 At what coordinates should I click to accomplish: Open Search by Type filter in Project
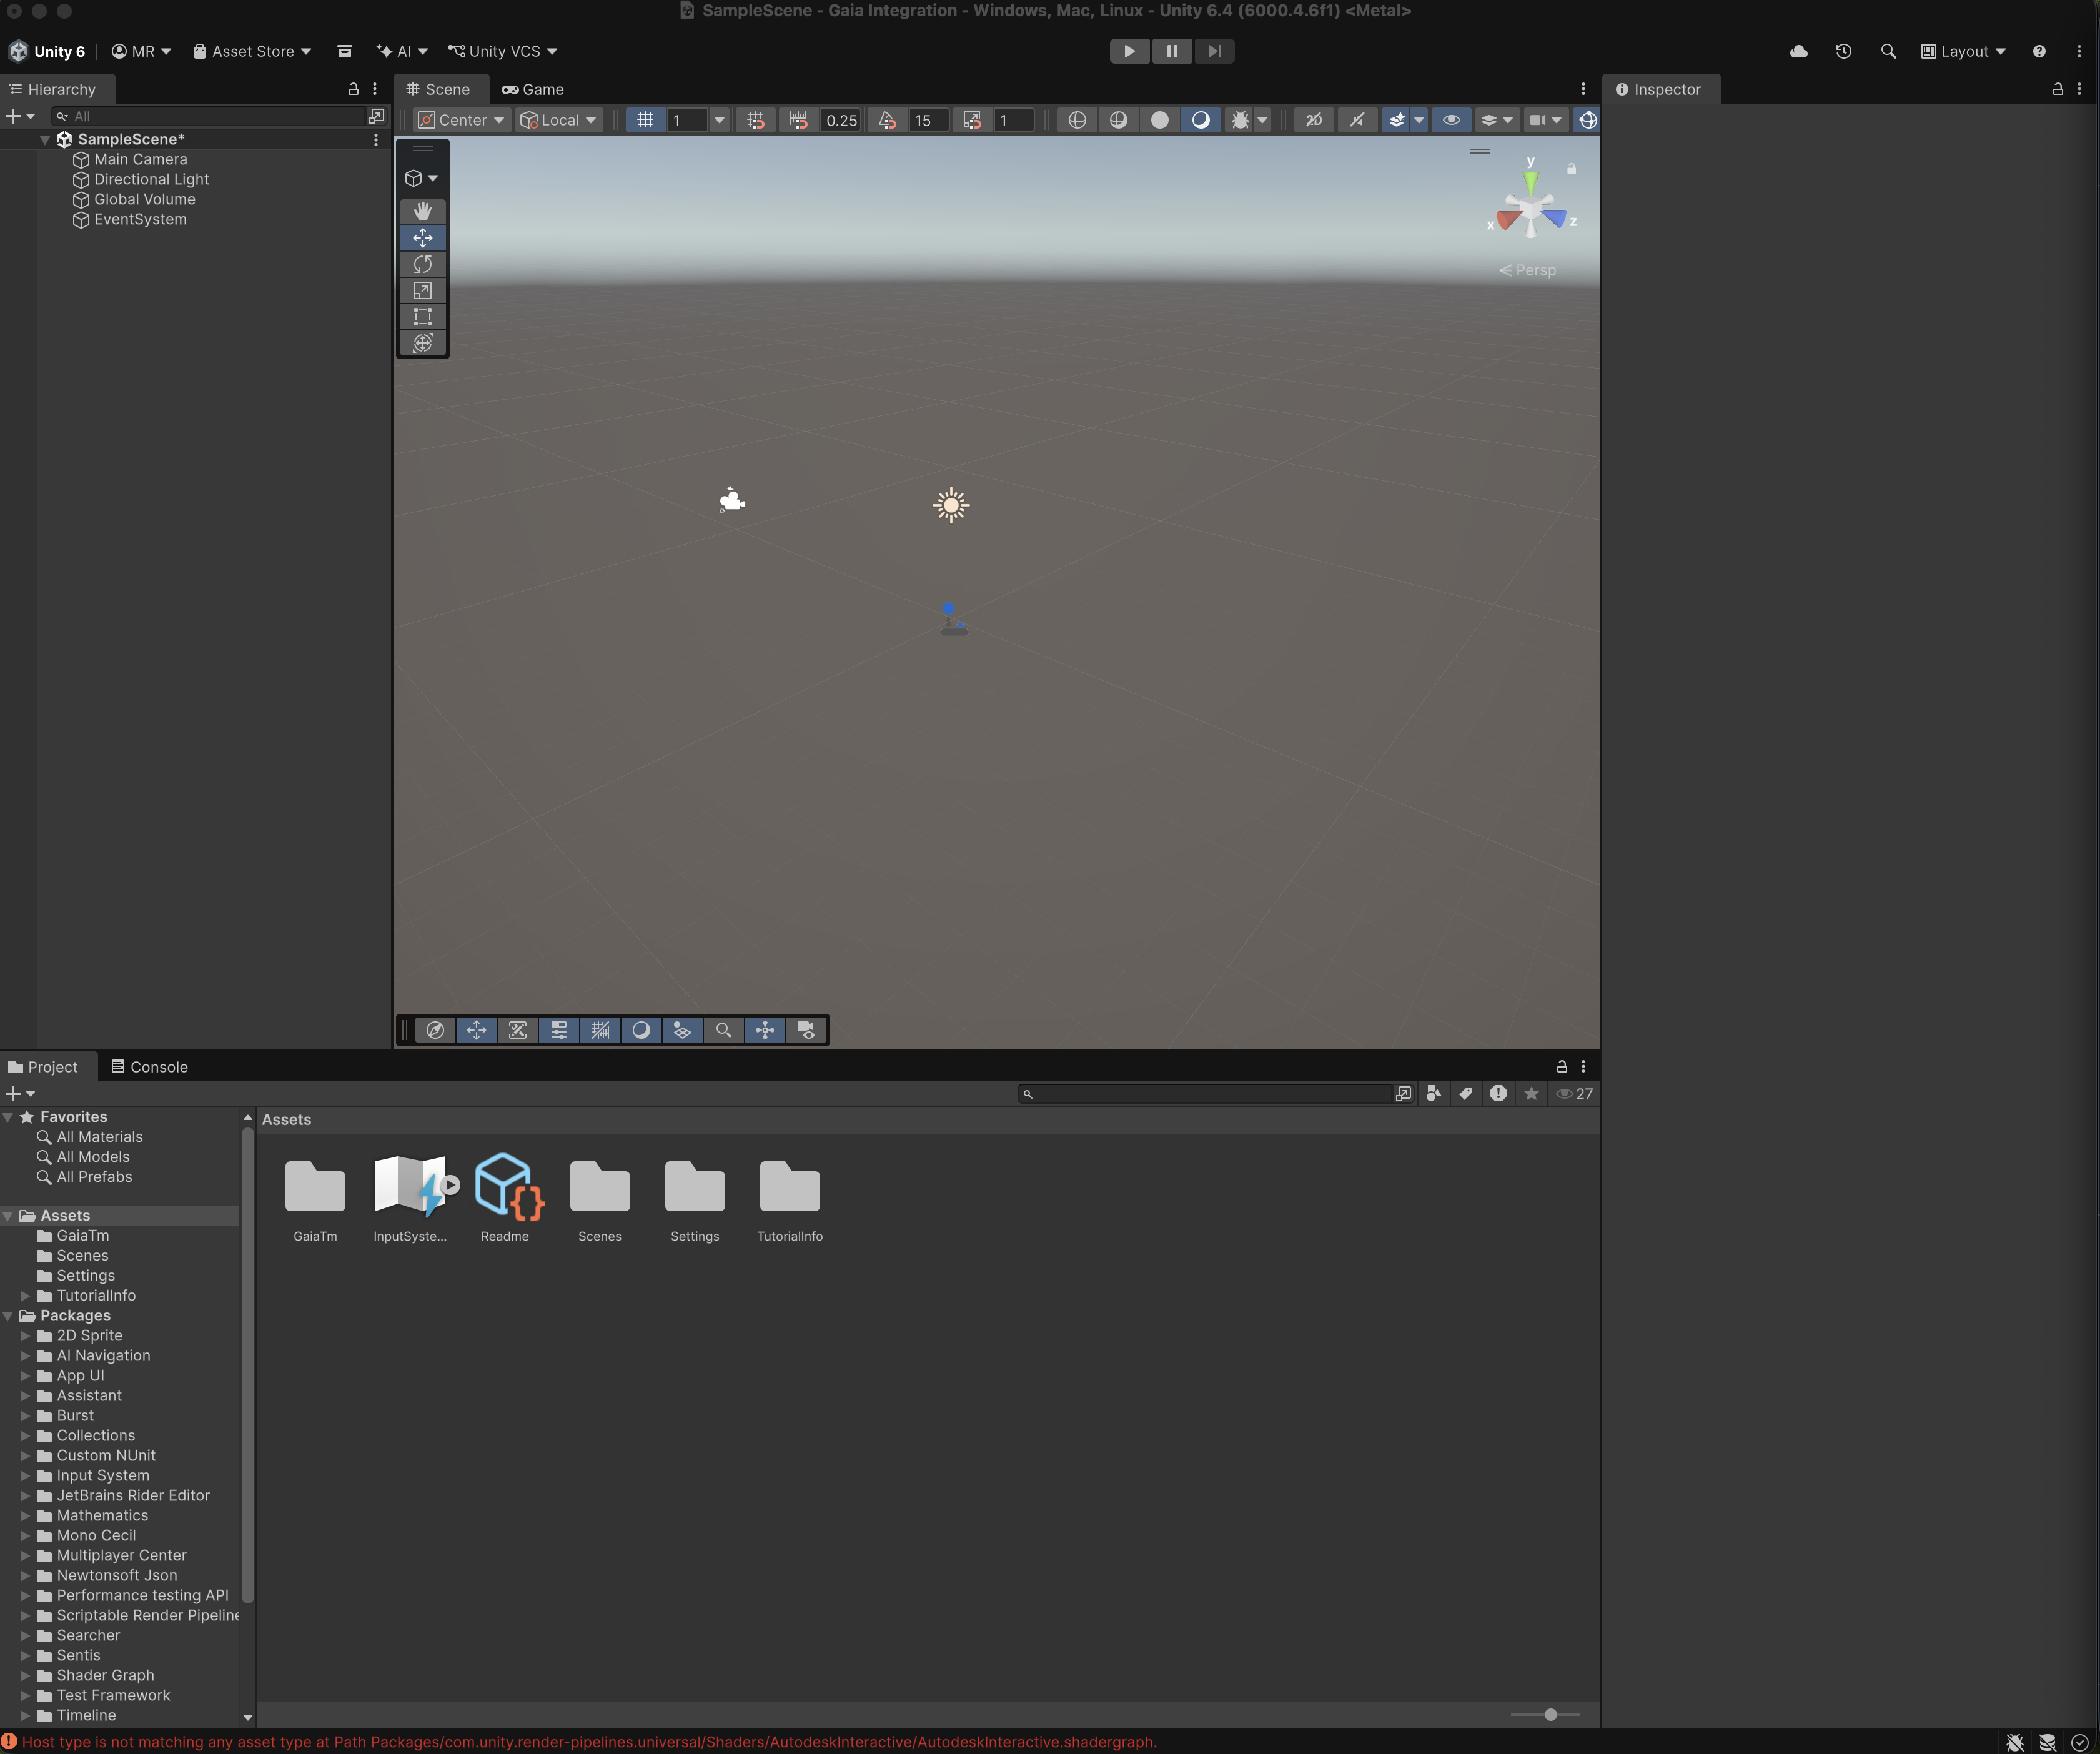1433,1094
